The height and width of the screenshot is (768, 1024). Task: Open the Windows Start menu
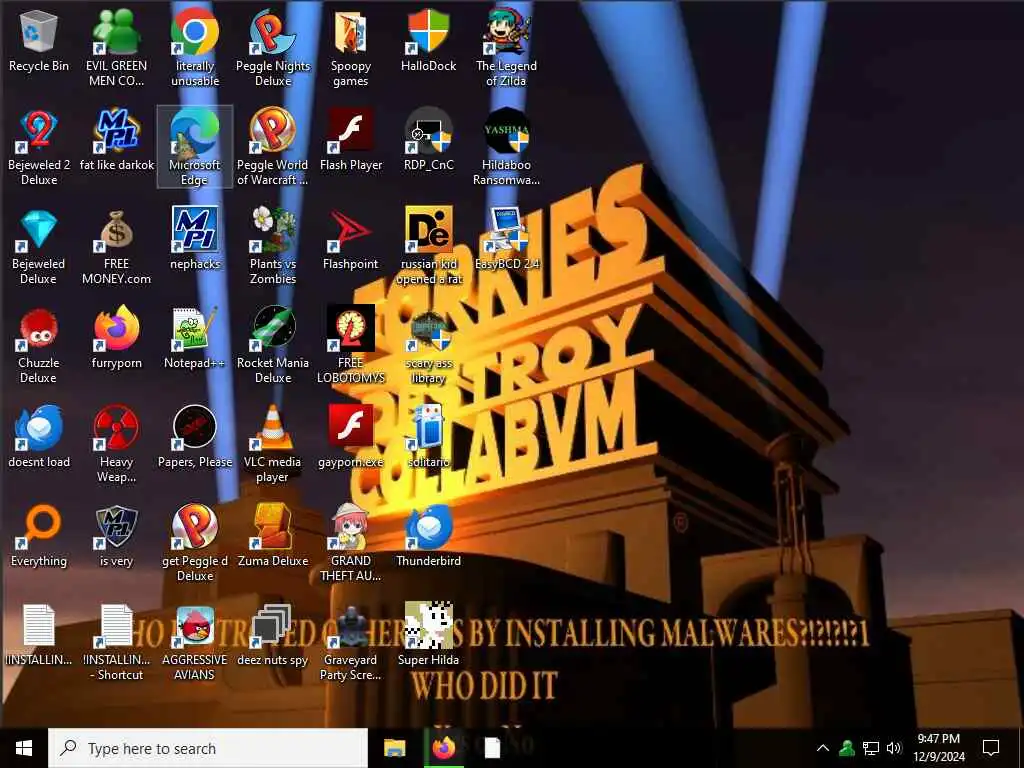pyautogui.click(x=24, y=748)
